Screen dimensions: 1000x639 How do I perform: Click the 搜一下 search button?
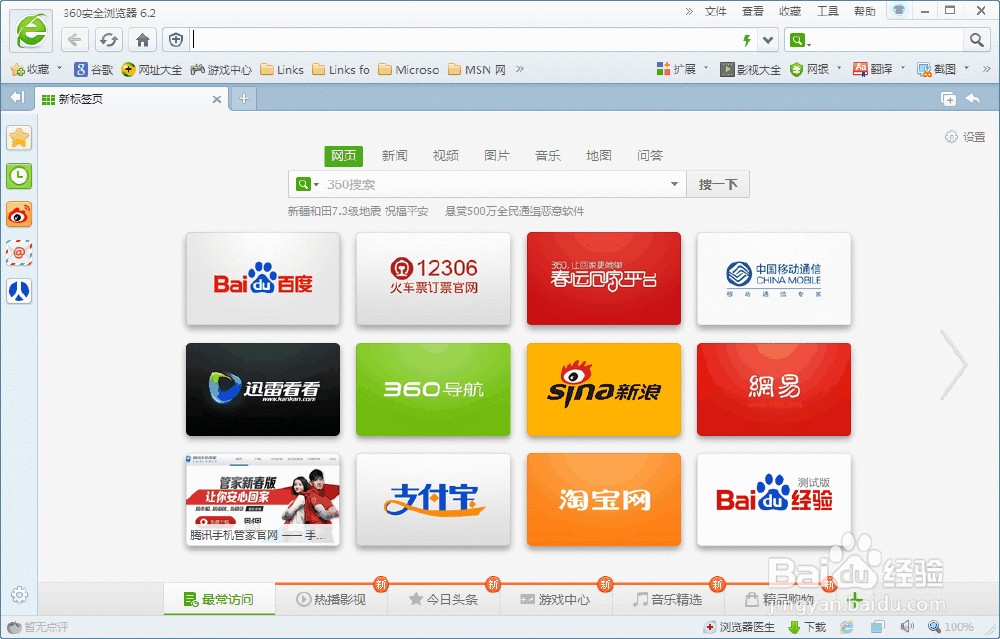point(717,184)
